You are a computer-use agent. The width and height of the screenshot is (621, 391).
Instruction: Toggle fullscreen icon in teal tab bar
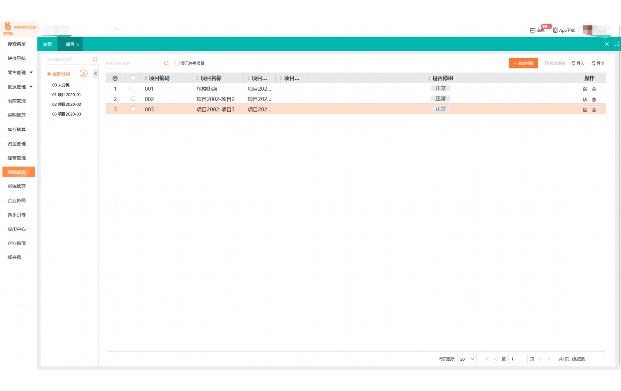tap(617, 44)
